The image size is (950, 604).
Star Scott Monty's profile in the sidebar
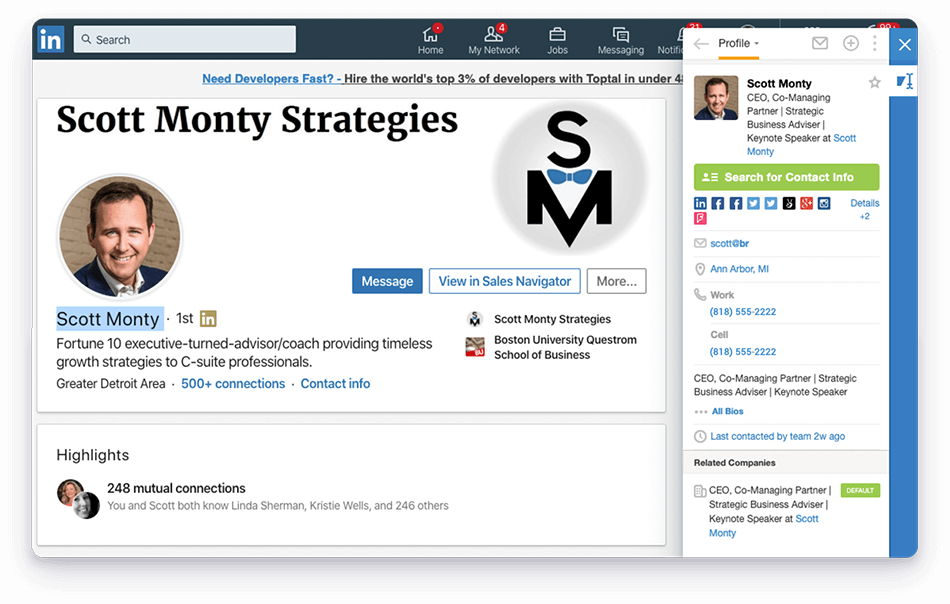875,83
